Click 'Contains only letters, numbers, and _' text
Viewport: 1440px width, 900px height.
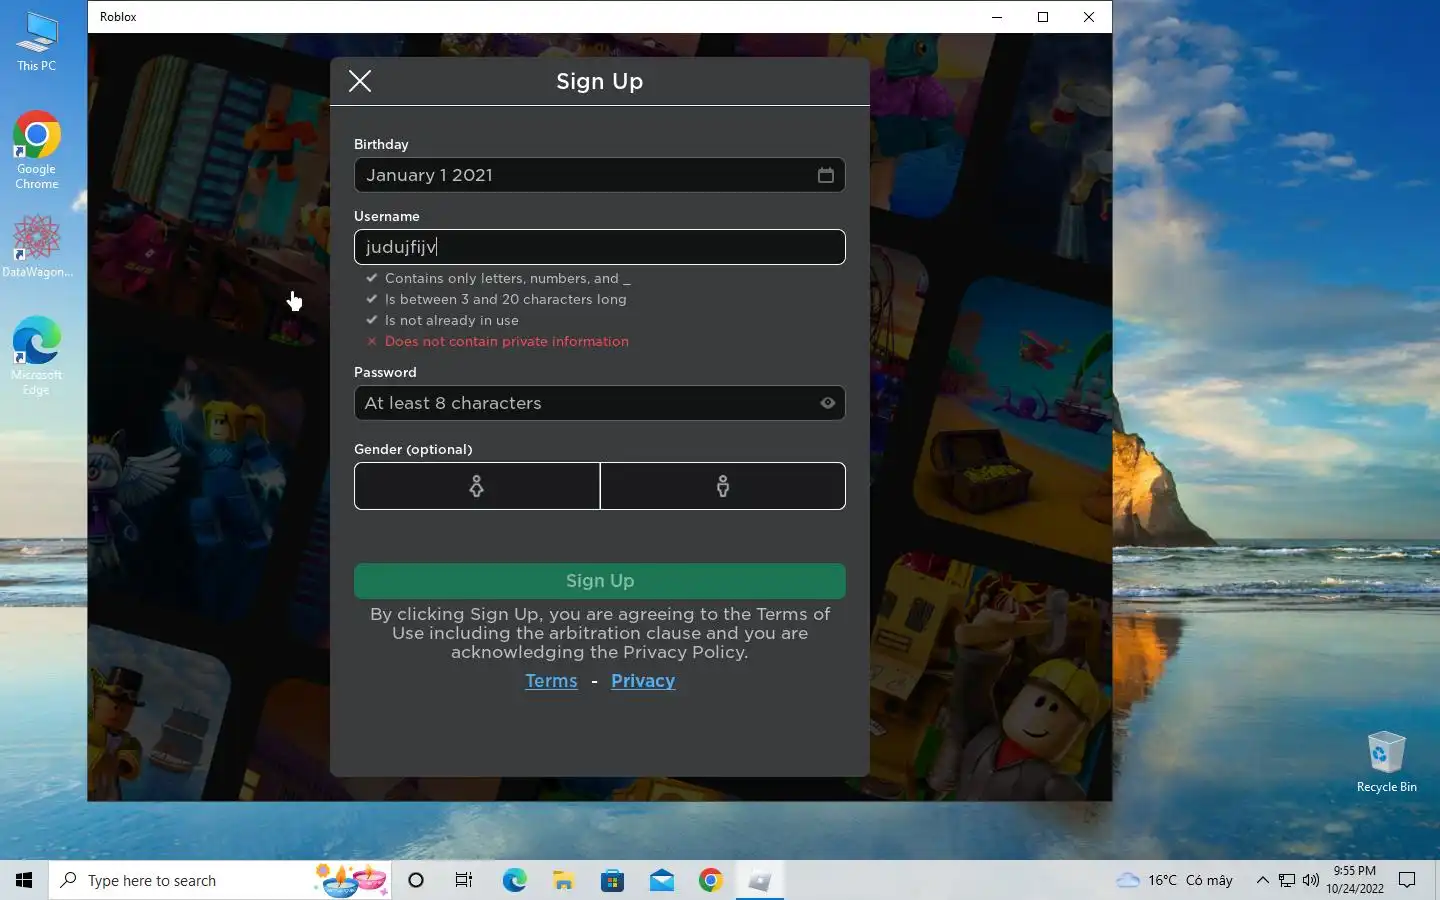507,278
